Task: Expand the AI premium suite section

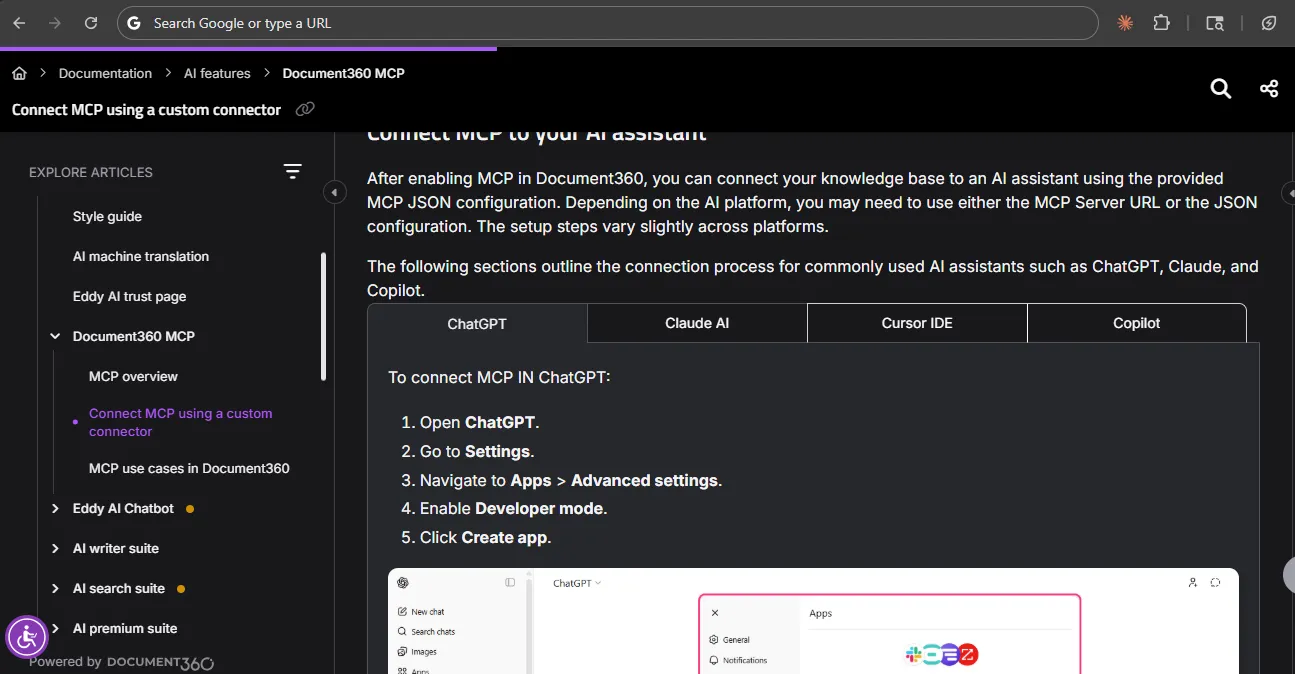Action: click(x=55, y=628)
